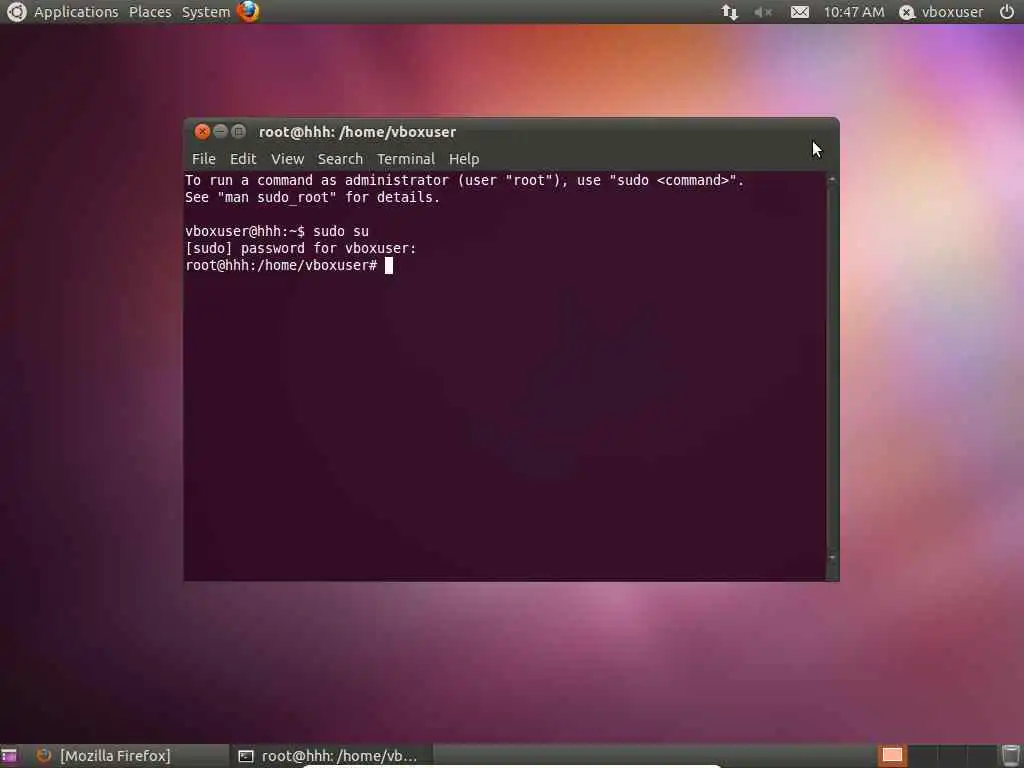1024x768 pixels.
Task: Click the 'See "man sudo_root" for details.' line
Action: (x=313, y=197)
